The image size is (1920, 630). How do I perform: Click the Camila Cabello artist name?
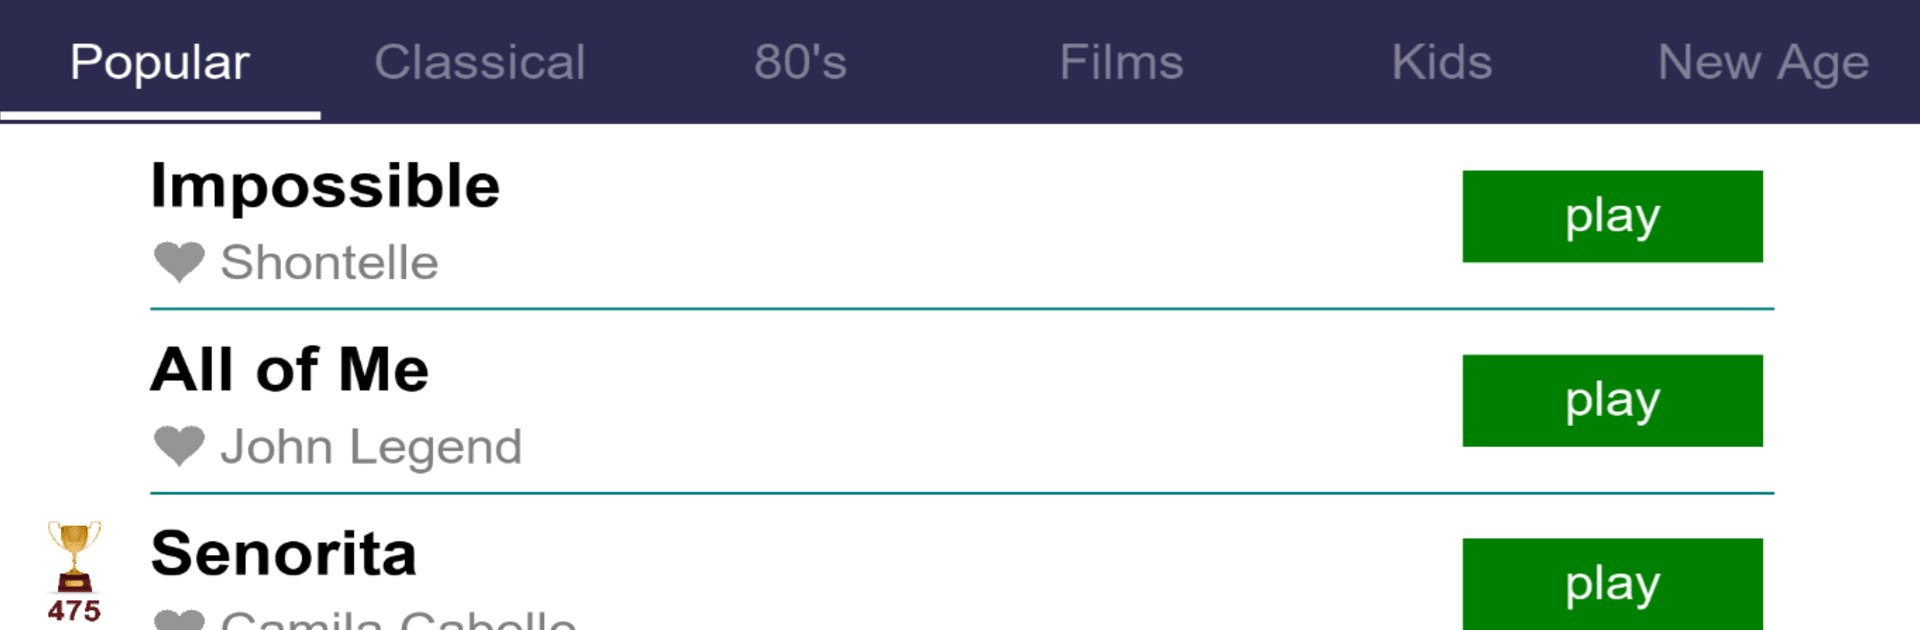398,620
